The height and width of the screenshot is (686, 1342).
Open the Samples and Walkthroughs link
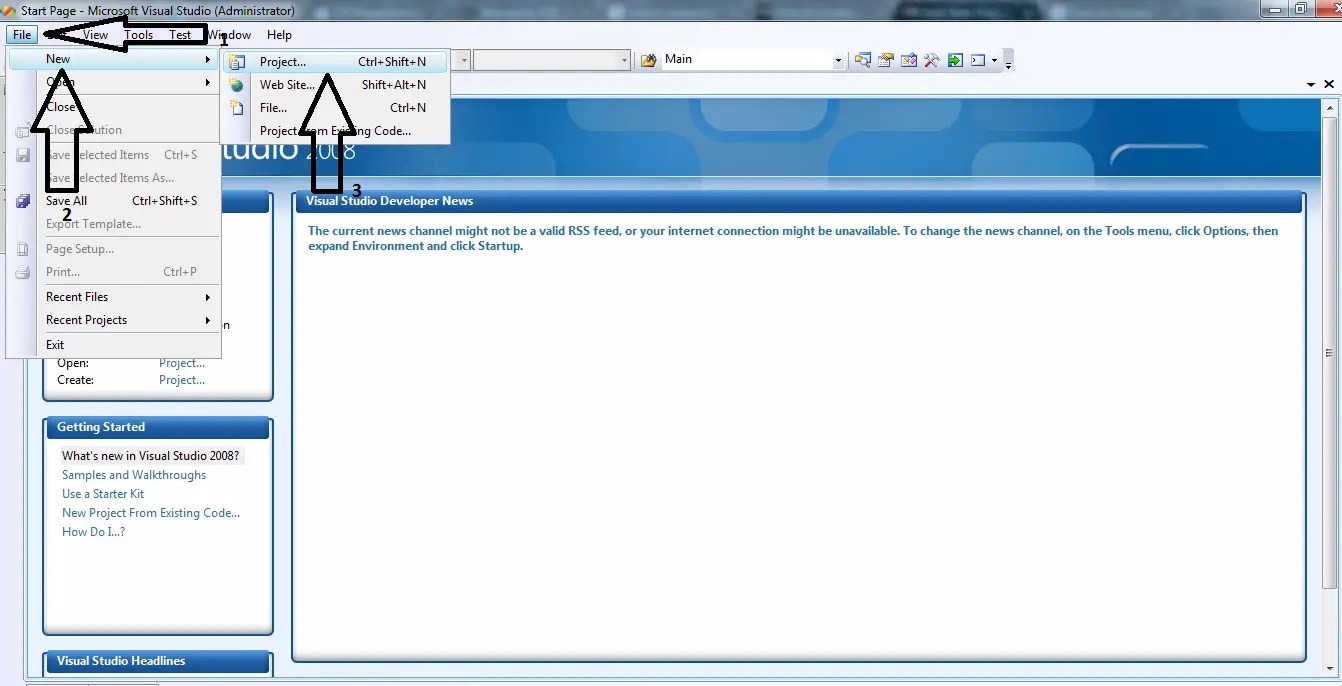click(134, 475)
